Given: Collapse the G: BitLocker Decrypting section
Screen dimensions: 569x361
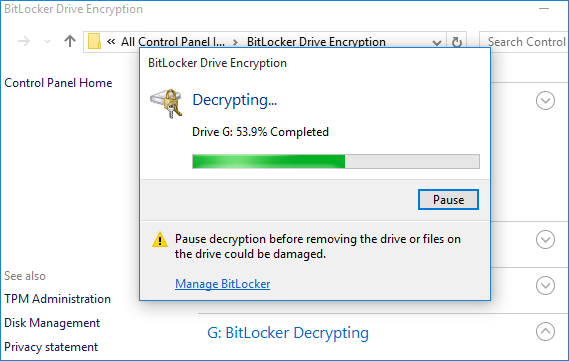Looking at the screenshot, I should [x=545, y=332].
